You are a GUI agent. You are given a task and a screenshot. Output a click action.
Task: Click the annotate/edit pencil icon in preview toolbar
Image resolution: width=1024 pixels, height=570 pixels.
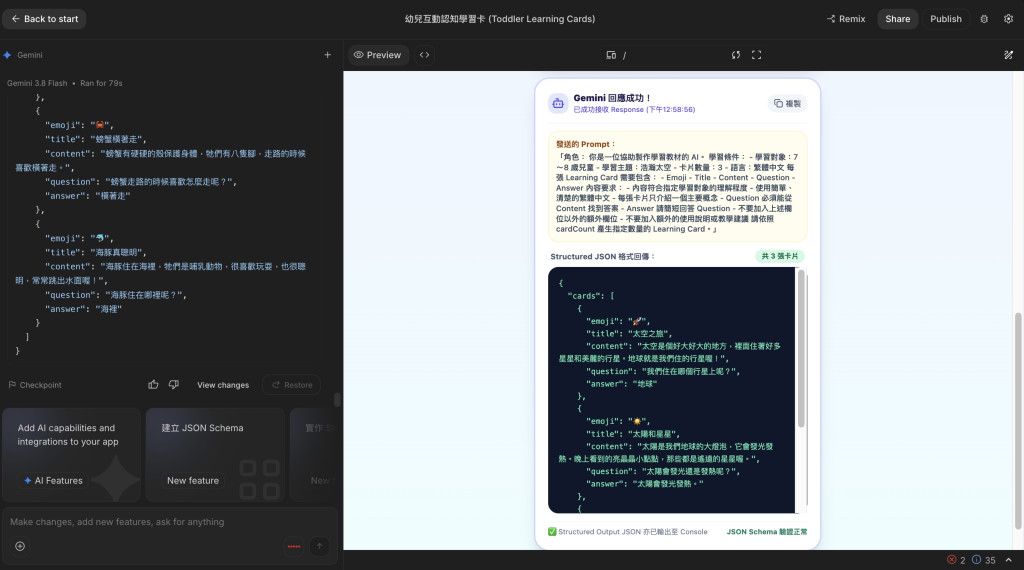[1008, 55]
